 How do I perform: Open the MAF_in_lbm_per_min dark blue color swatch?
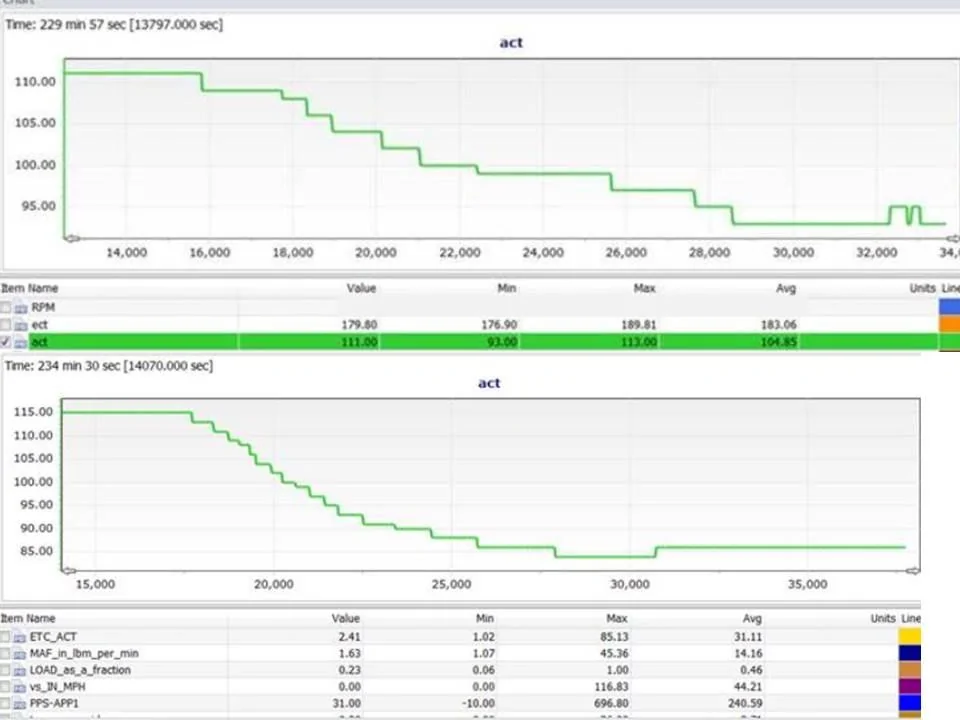910,653
